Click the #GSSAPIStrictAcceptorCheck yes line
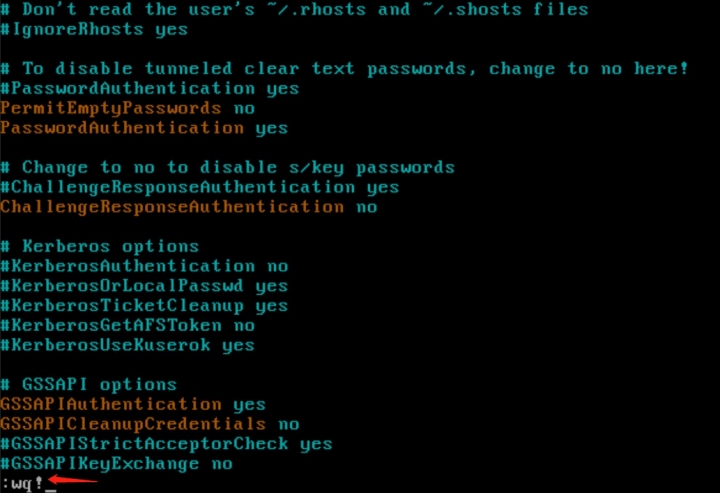The width and height of the screenshot is (720, 493). 166,444
